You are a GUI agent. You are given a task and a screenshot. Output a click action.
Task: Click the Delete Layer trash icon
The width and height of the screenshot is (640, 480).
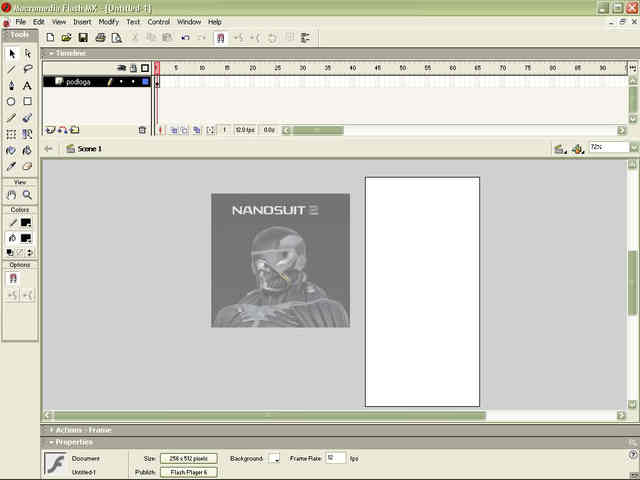[142, 130]
